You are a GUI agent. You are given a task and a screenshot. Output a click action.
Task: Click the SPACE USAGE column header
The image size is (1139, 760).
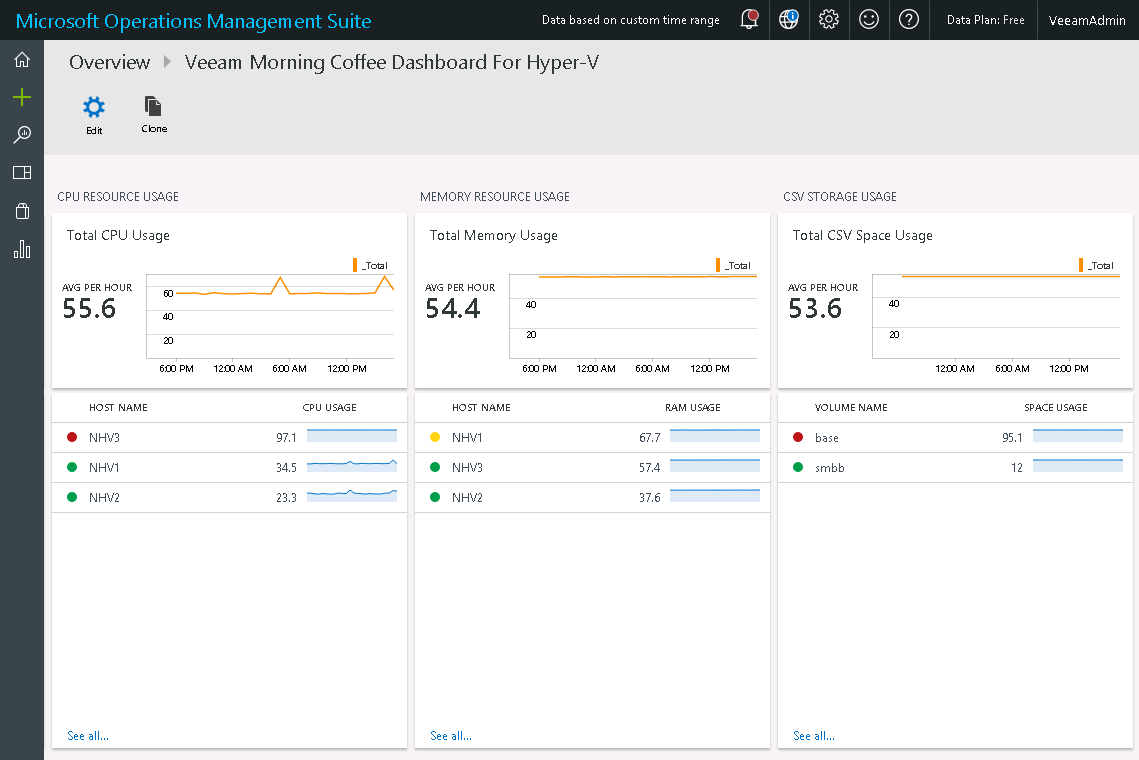tap(1055, 408)
